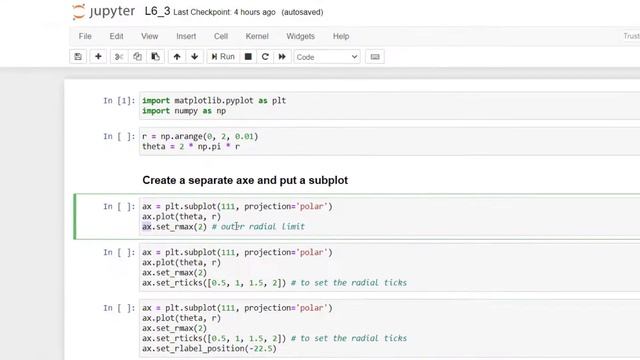Click the In [1]: prompt
Viewport: 640px width, 360px height.
pyautogui.click(x=119, y=101)
